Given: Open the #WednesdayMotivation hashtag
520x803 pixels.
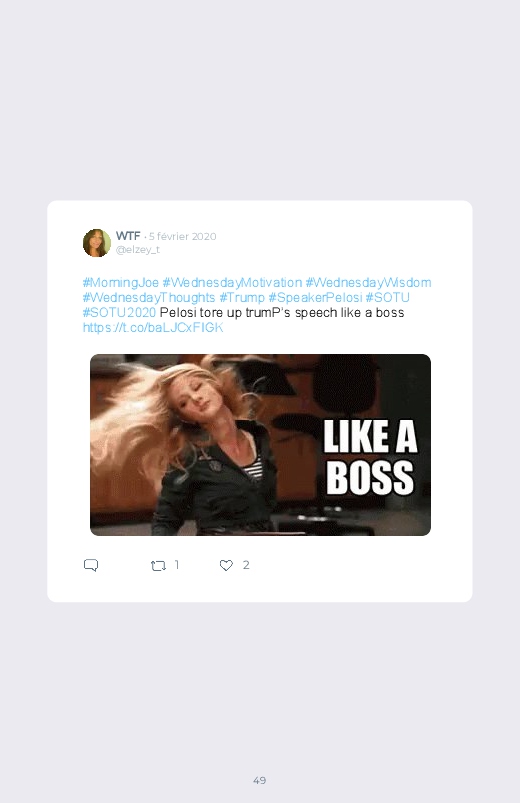Looking at the screenshot, I should click(232, 283).
